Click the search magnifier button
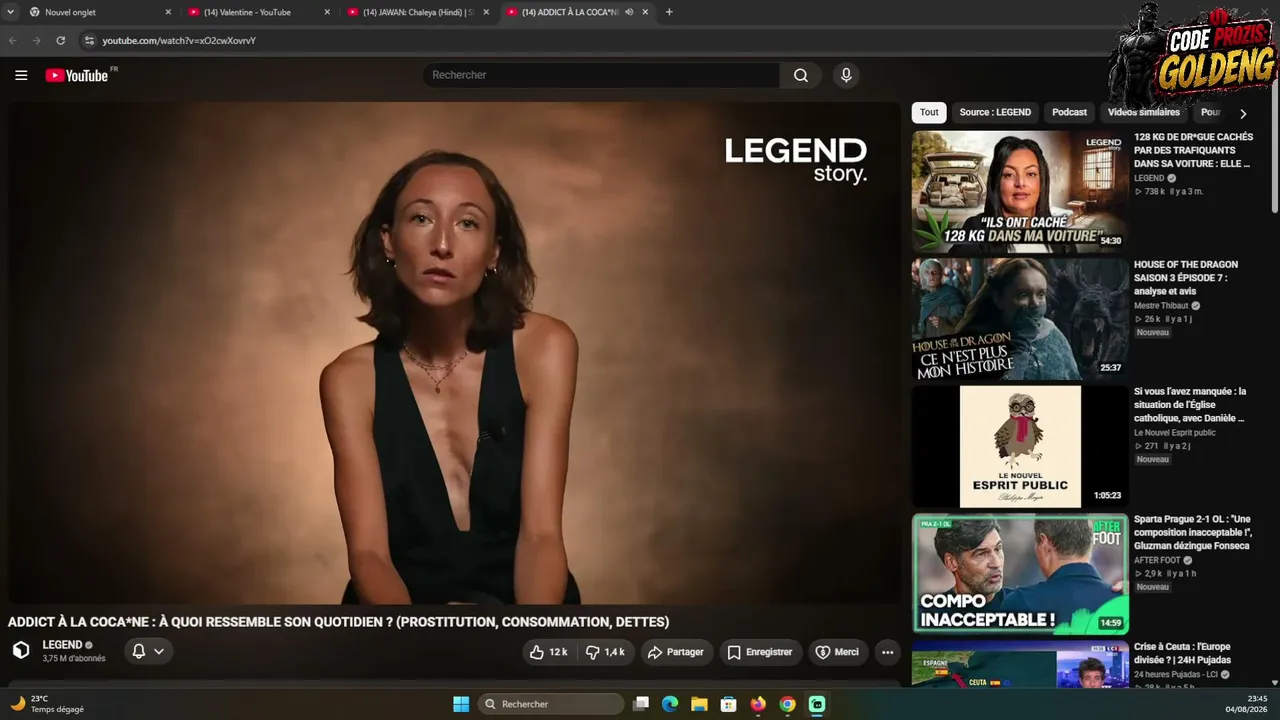 click(x=801, y=75)
